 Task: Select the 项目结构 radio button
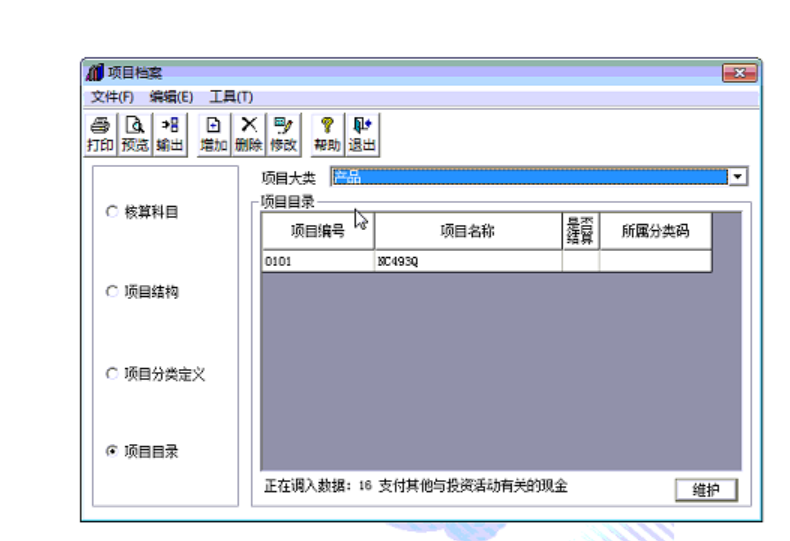click(x=112, y=292)
